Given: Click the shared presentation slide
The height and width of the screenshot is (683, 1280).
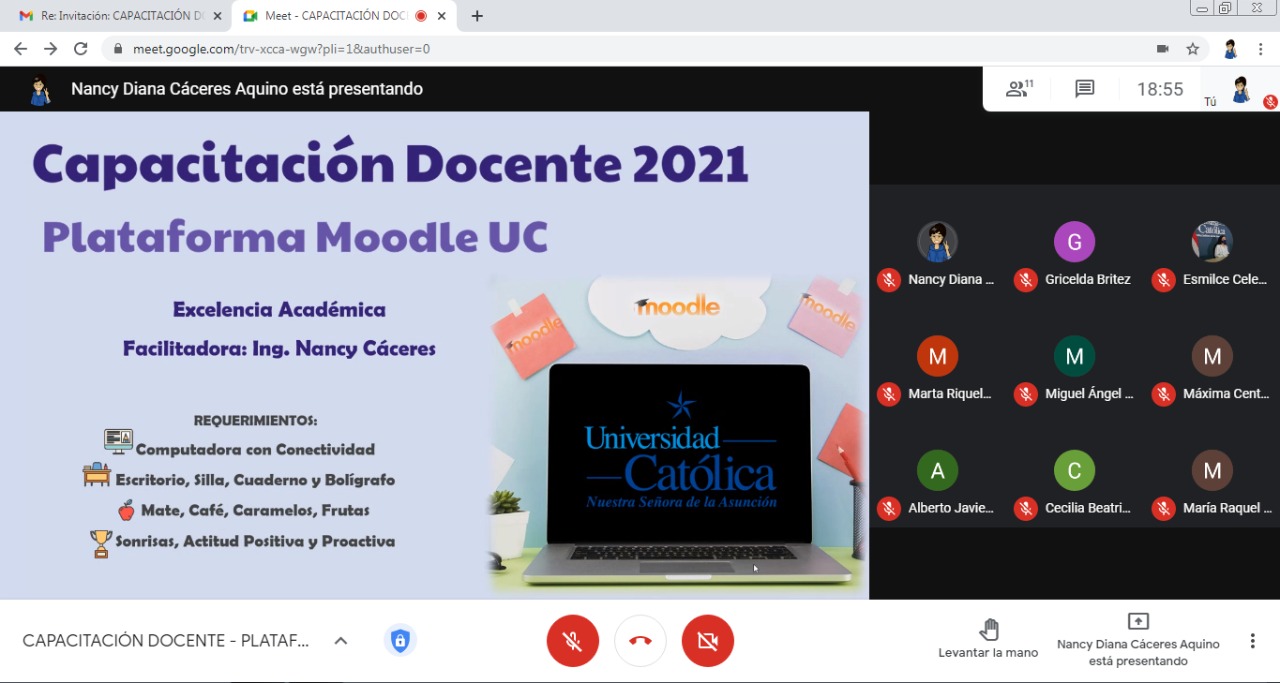Looking at the screenshot, I should [x=434, y=355].
